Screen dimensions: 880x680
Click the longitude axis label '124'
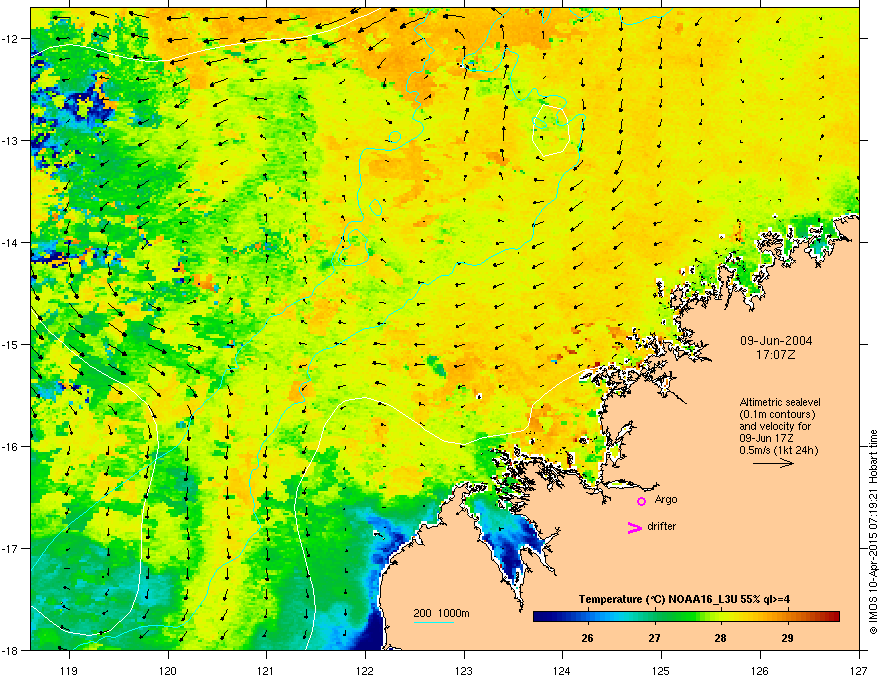pyautogui.click(x=562, y=670)
